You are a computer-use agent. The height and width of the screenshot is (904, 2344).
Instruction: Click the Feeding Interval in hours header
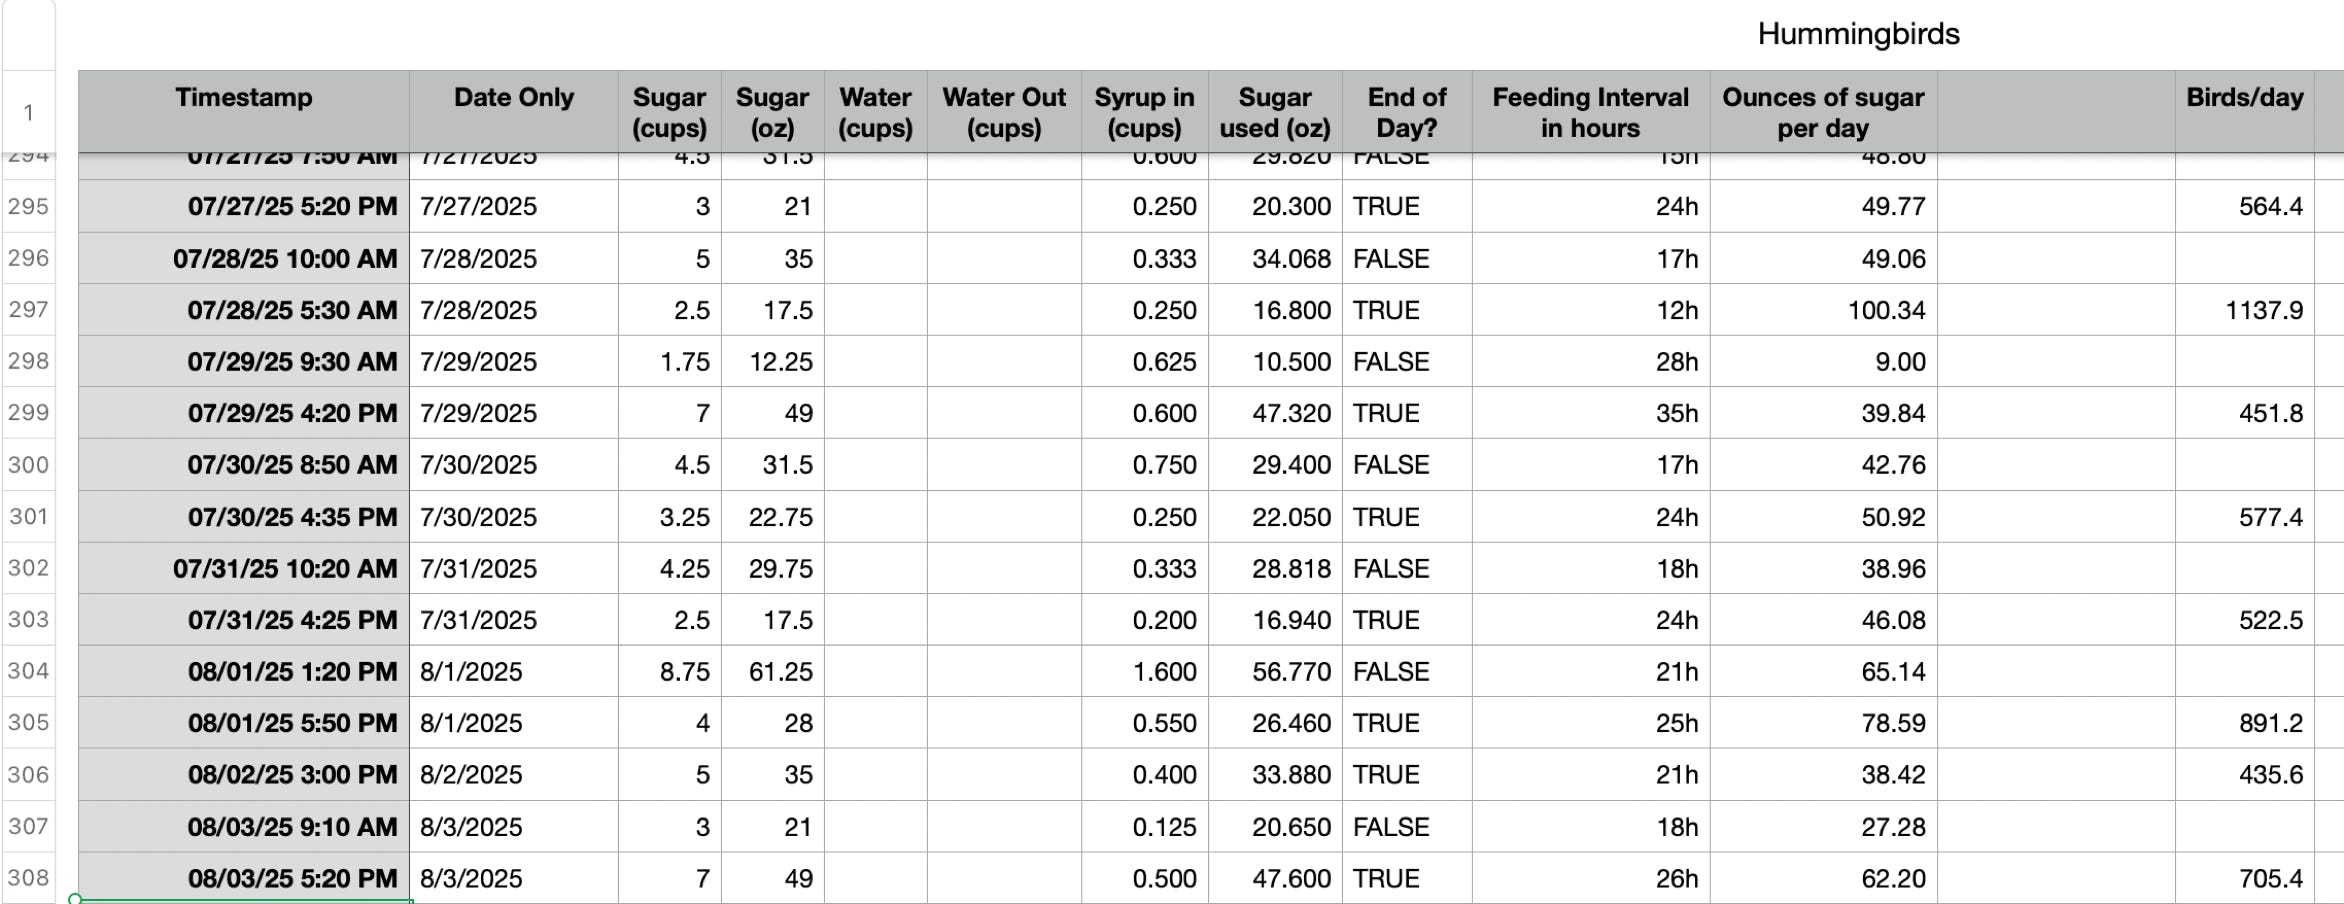tap(1591, 112)
